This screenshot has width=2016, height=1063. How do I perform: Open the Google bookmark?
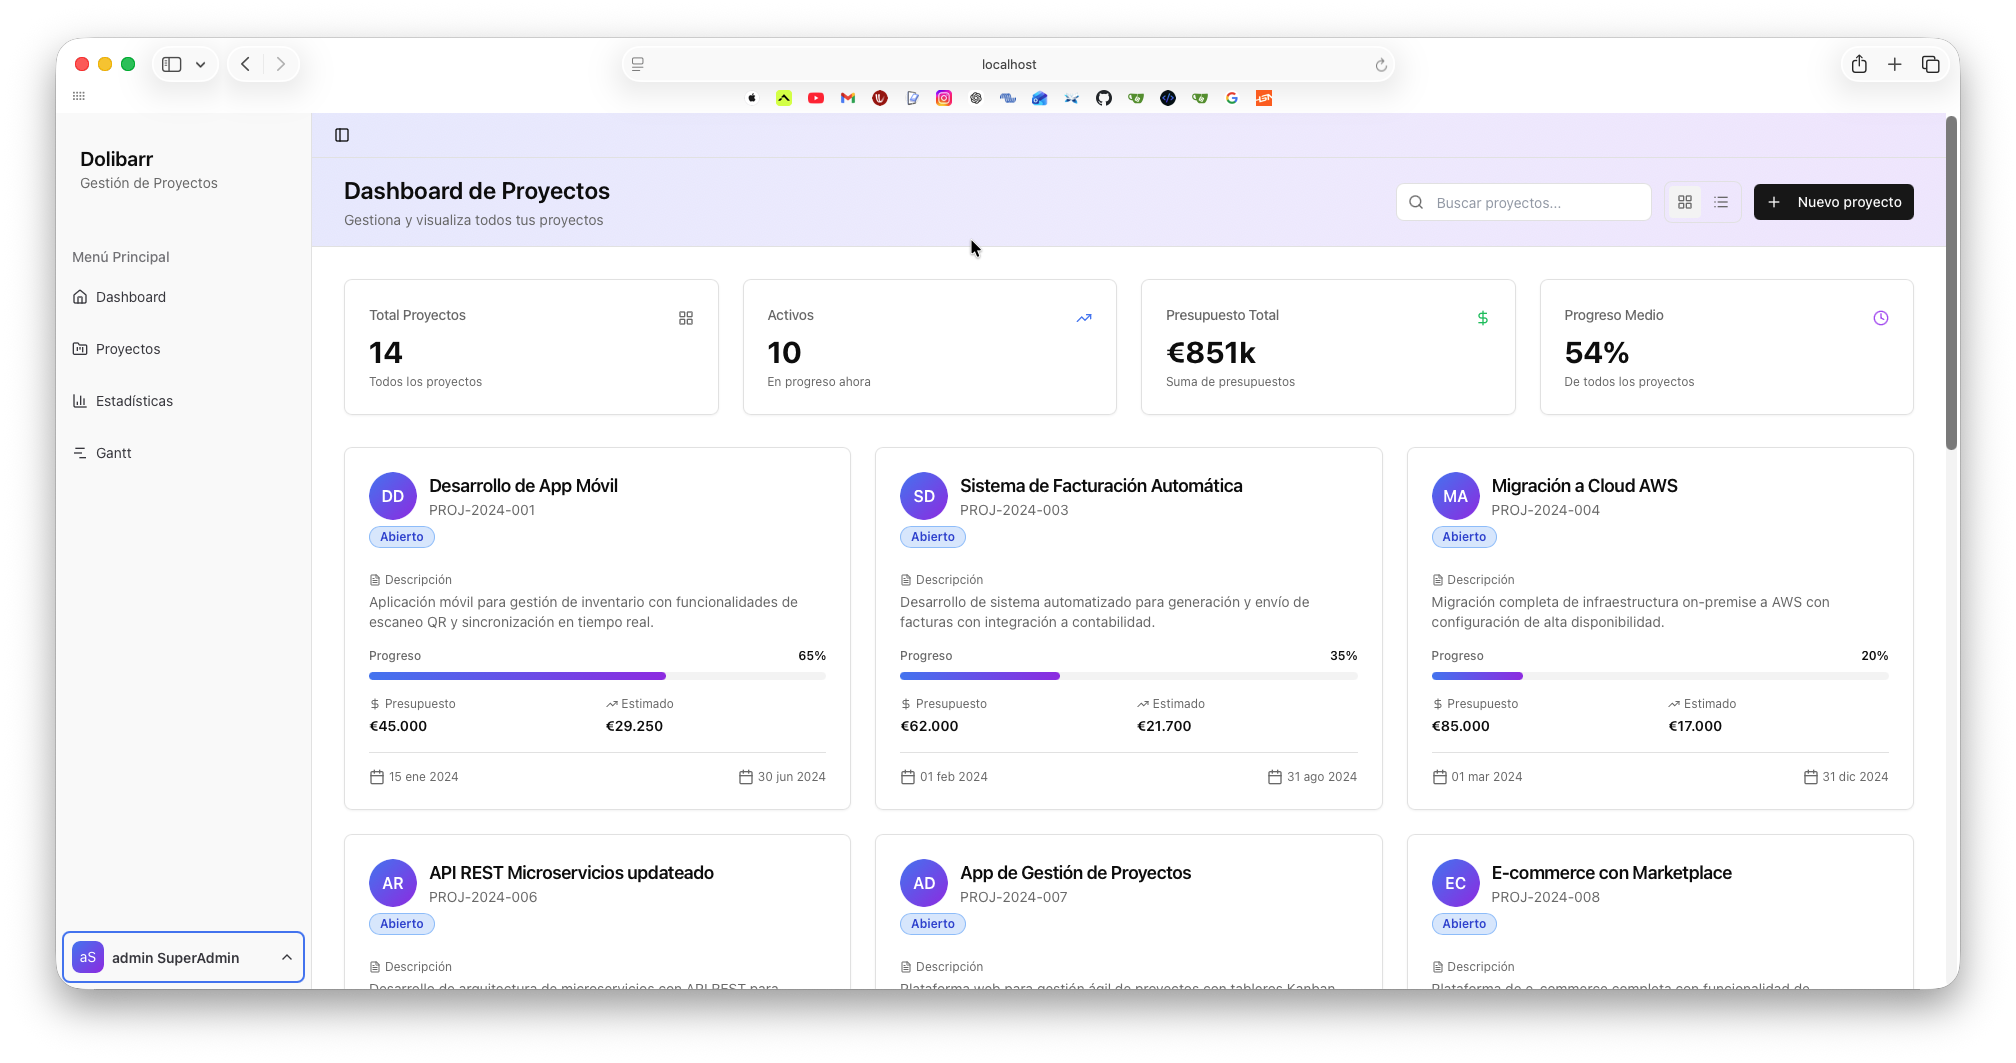tap(1232, 98)
